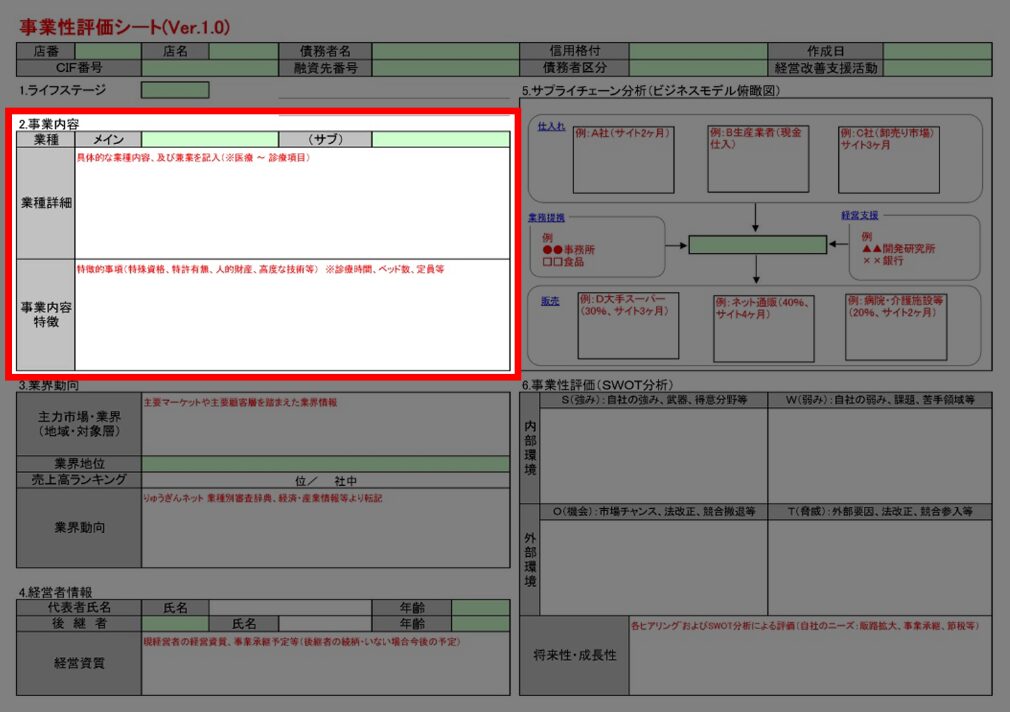Click the W(弱み) text area

coord(880,456)
